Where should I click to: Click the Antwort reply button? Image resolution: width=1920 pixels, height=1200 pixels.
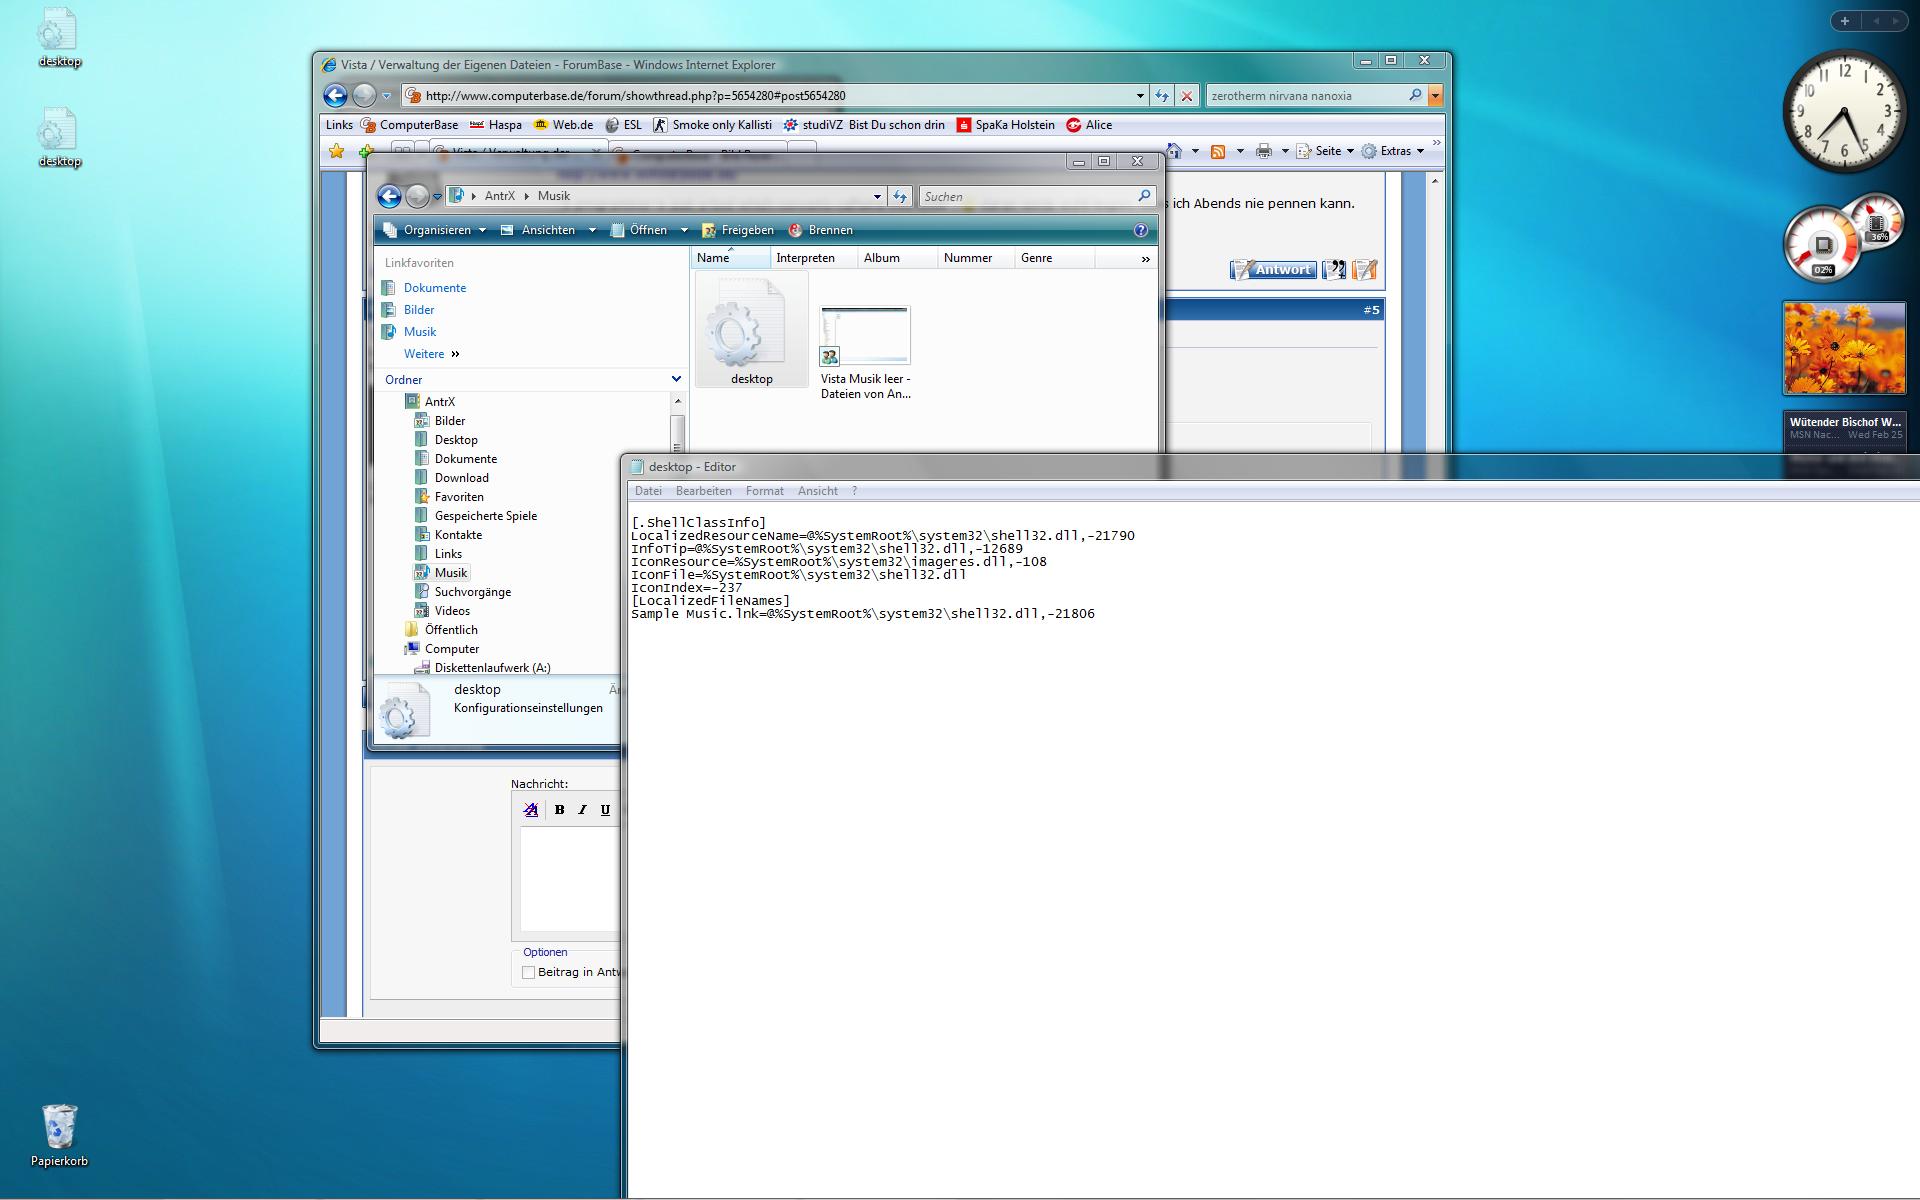tap(1273, 270)
